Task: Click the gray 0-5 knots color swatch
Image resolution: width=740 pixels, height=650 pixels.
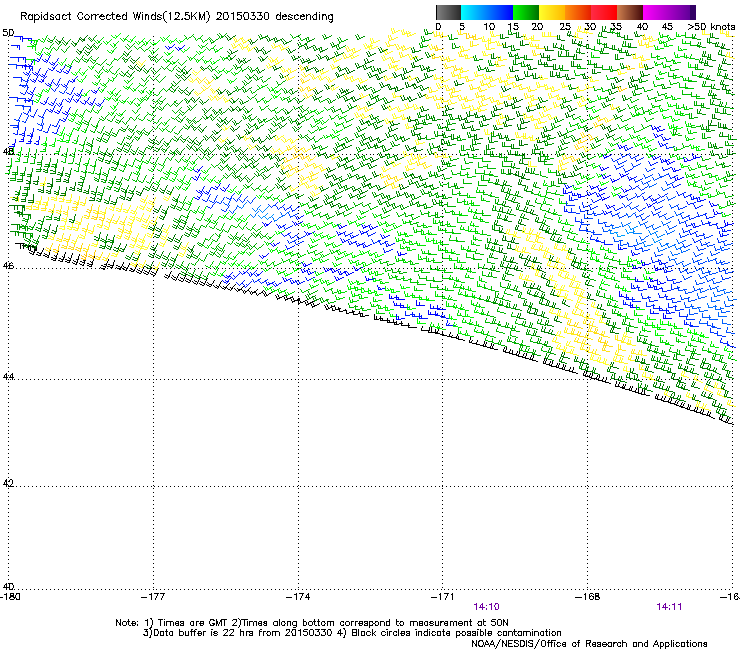Action: 448,12
